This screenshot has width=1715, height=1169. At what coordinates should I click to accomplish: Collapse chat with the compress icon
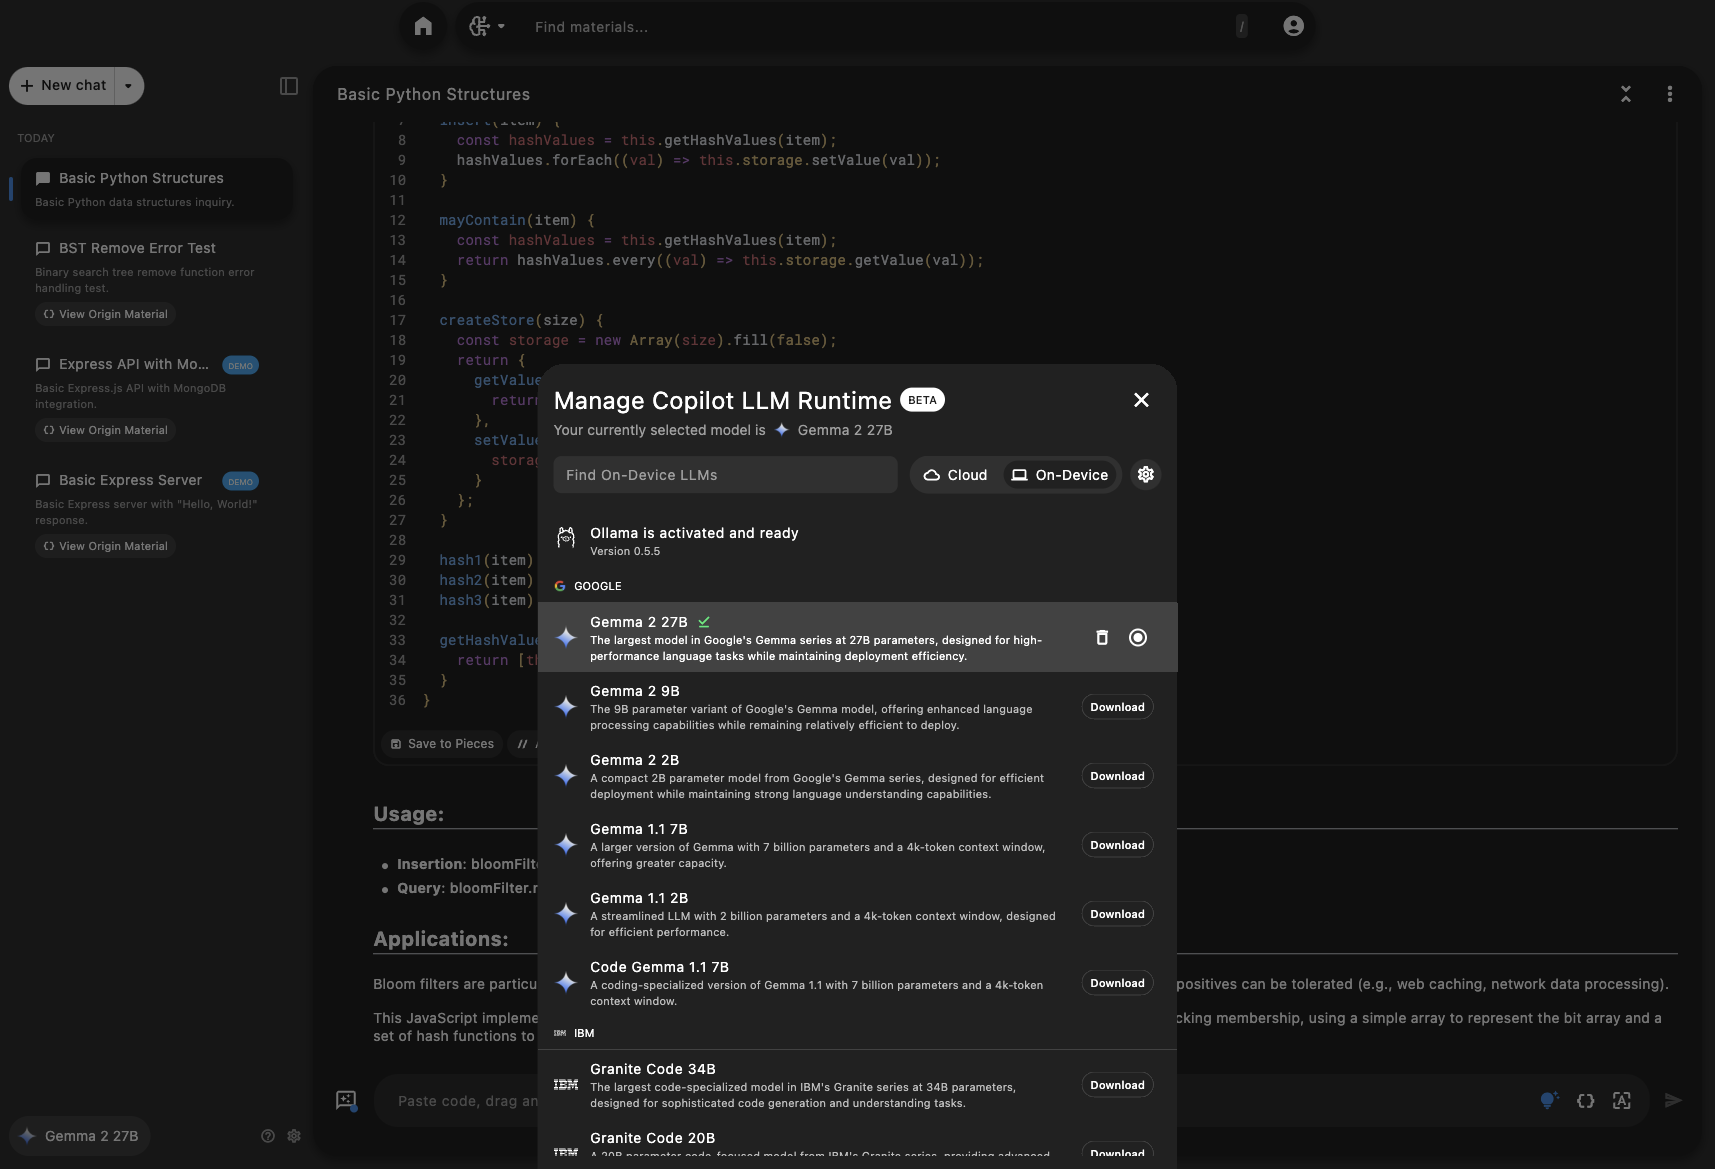pos(1626,94)
